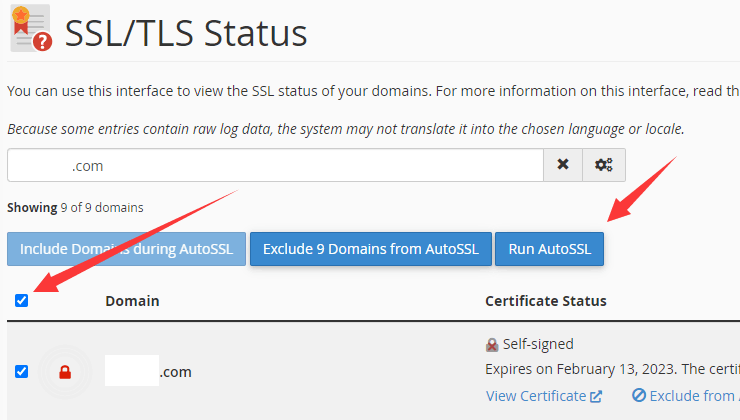This screenshot has width=740, height=420.
Task: Click Exclude 9 Domains from AutoSSL
Action: (371, 249)
